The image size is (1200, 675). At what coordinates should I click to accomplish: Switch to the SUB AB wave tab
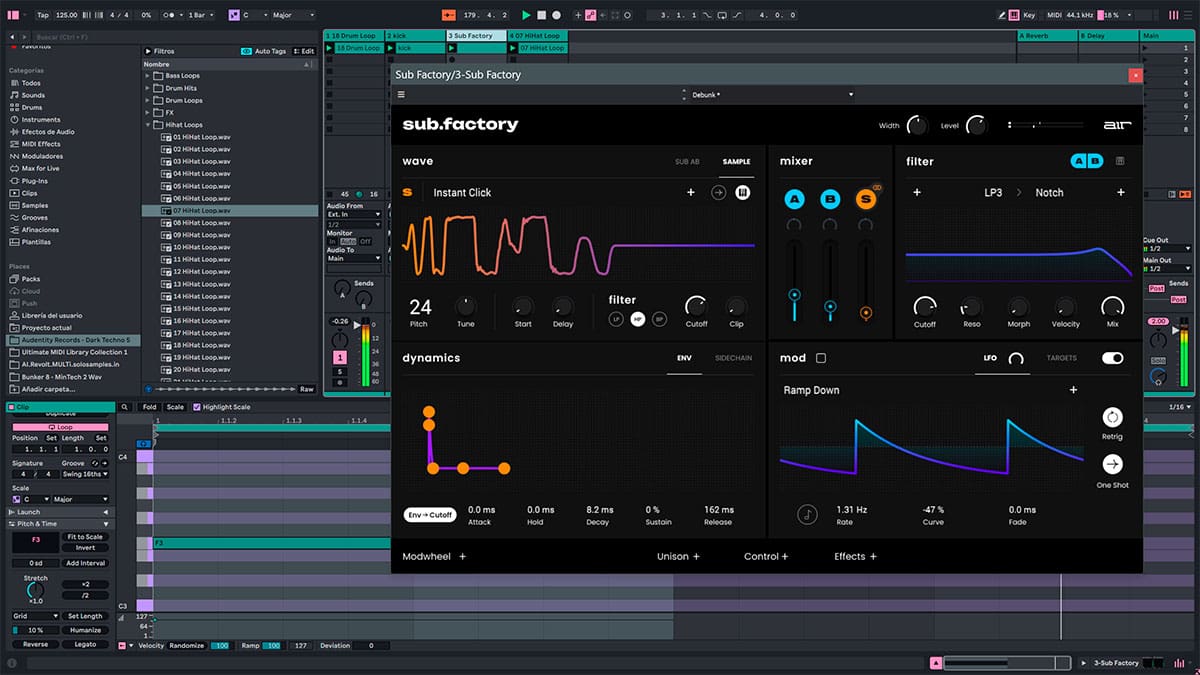click(687, 161)
